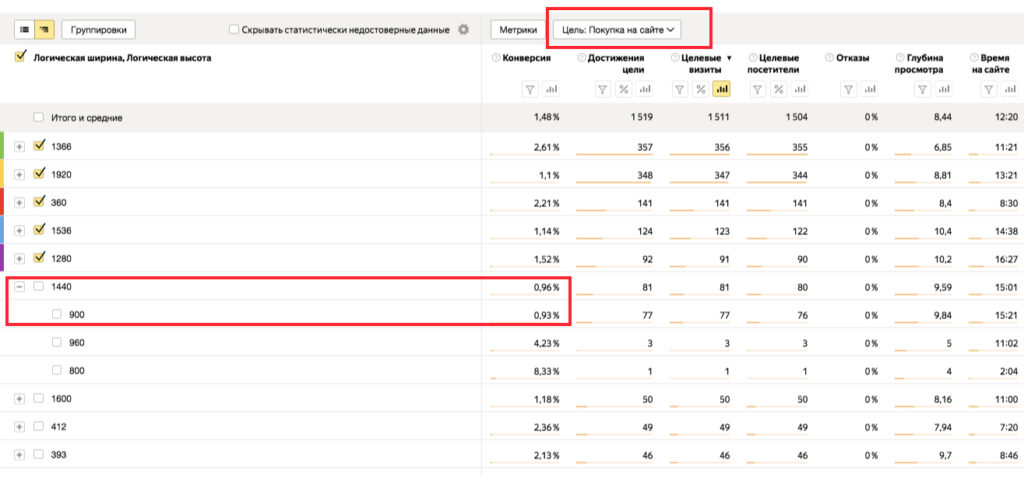The height and width of the screenshot is (477, 1024).
Task: Click percent icon under Достижения цели
Action: pos(623,89)
